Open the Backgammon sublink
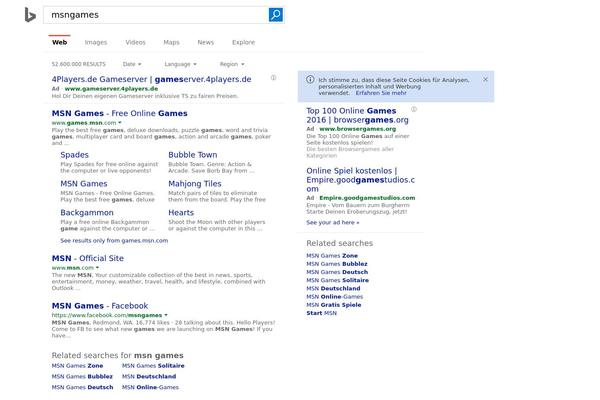The image size is (600, 400). 87,212
